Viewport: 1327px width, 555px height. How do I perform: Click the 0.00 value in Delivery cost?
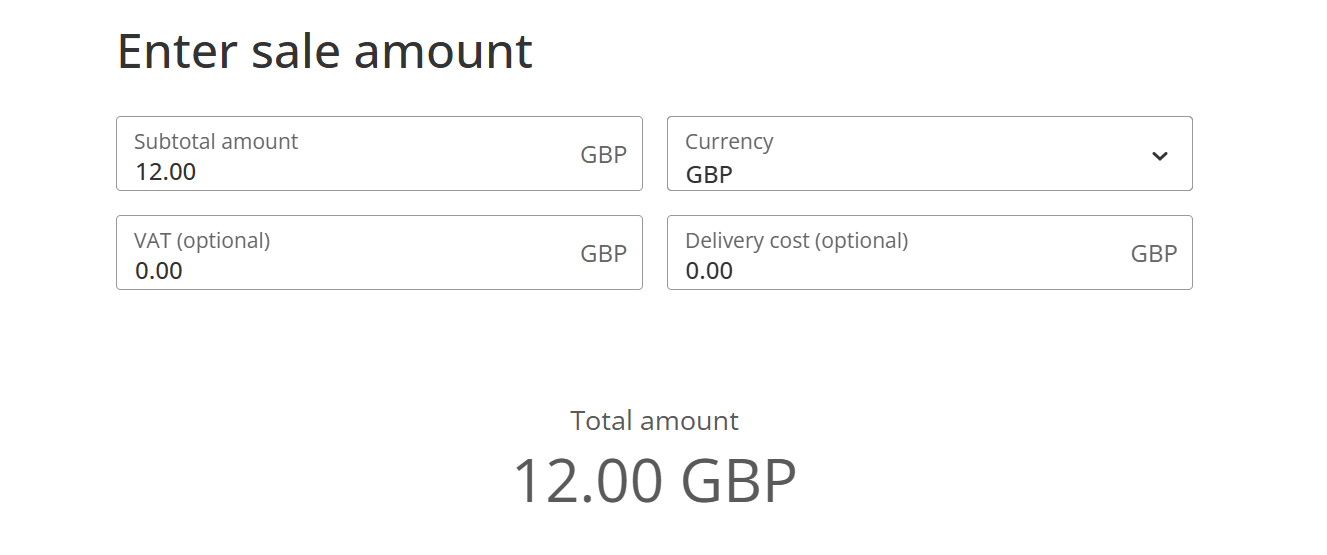[709, 271]
